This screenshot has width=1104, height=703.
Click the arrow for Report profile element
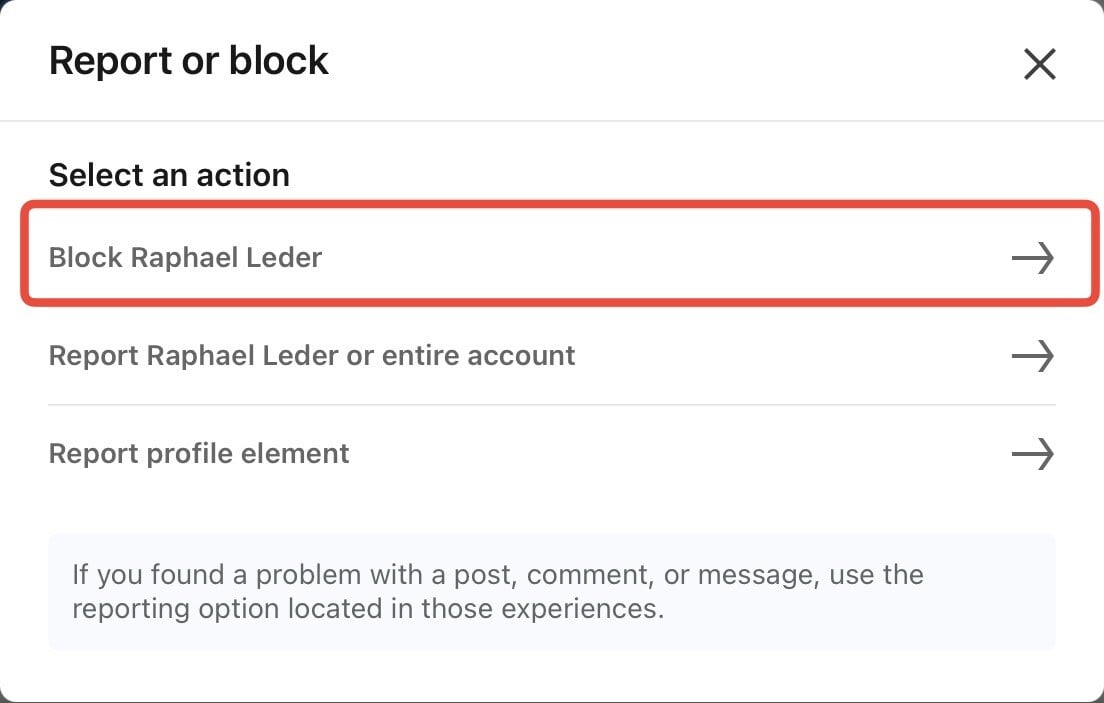pos(1033,454)
